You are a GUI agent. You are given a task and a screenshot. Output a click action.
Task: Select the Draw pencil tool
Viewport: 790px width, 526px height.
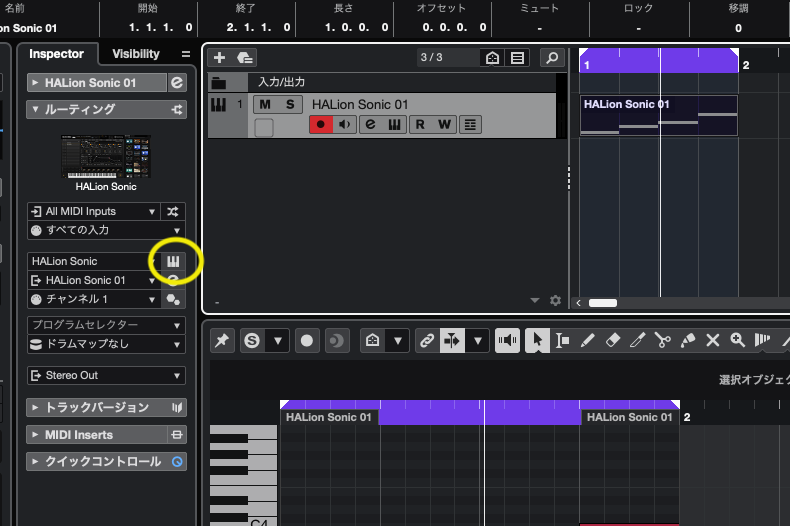[587, 341]
